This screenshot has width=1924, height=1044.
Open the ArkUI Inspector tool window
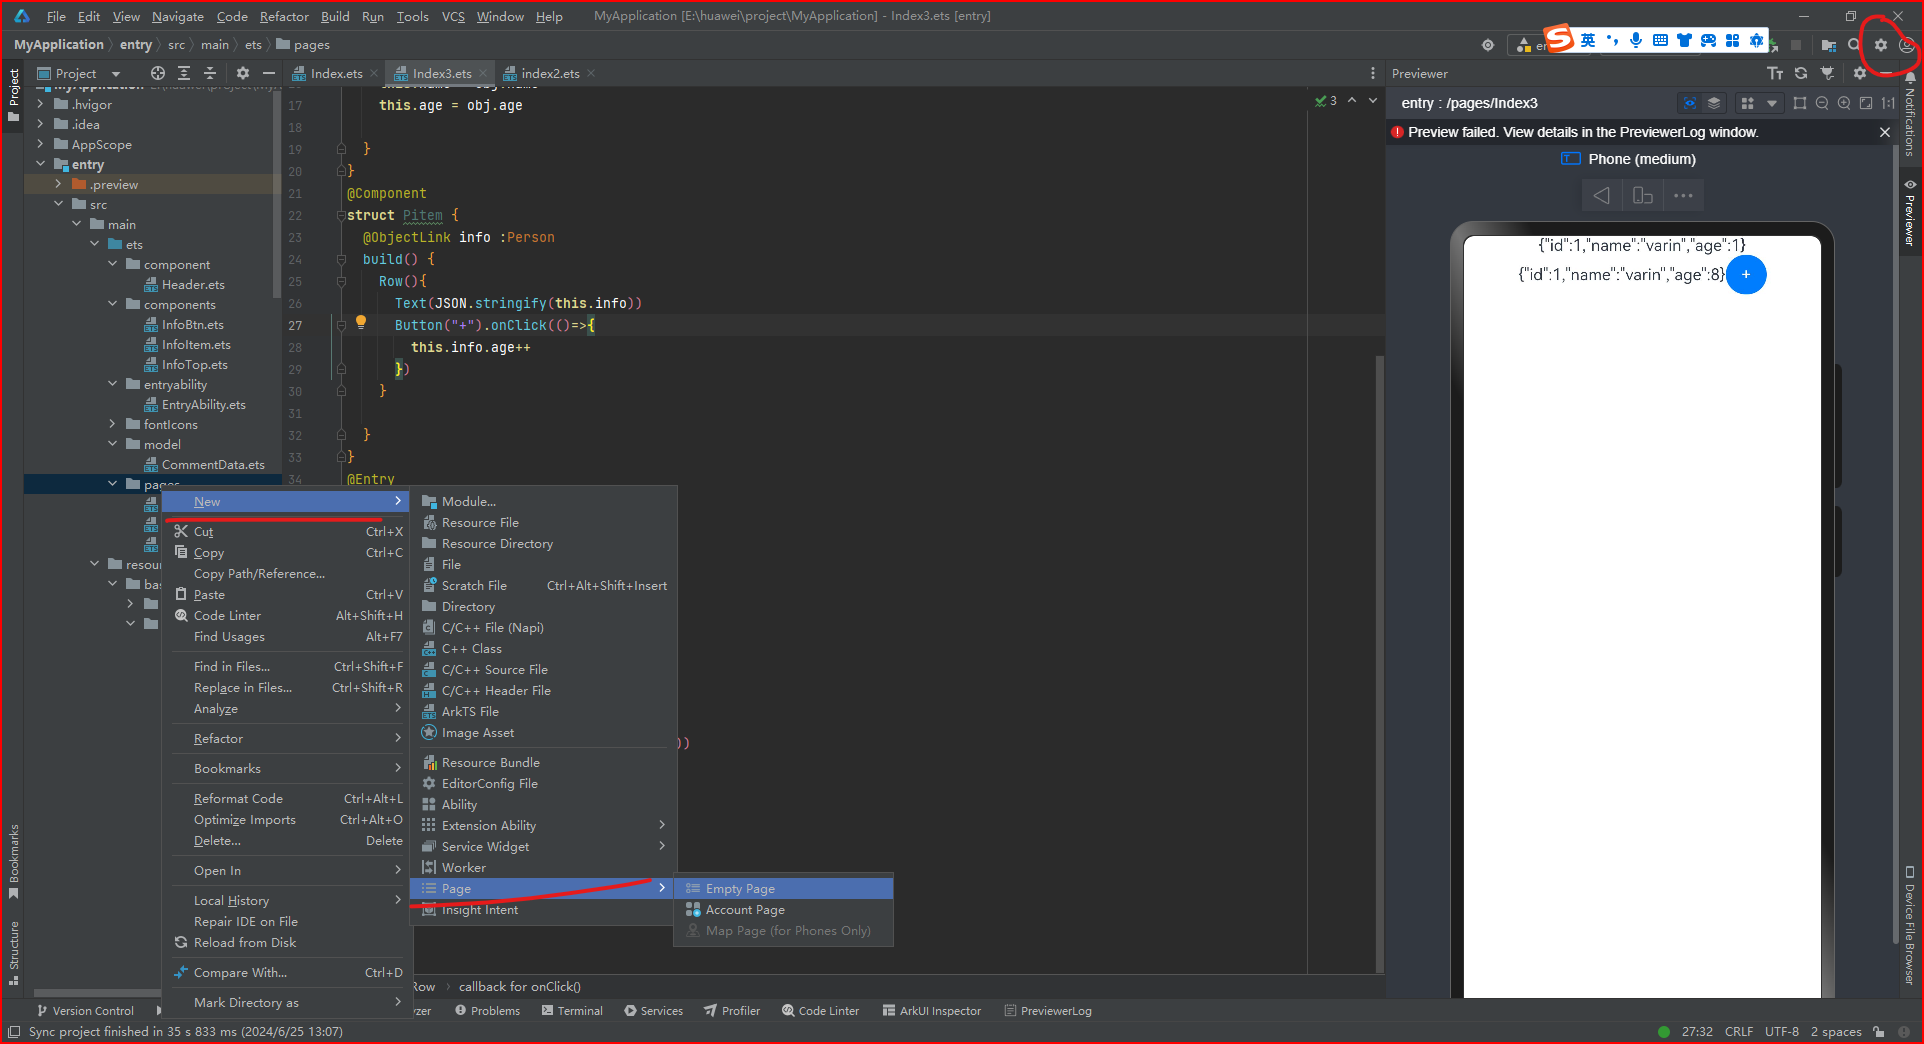[x=931, y=1010]
